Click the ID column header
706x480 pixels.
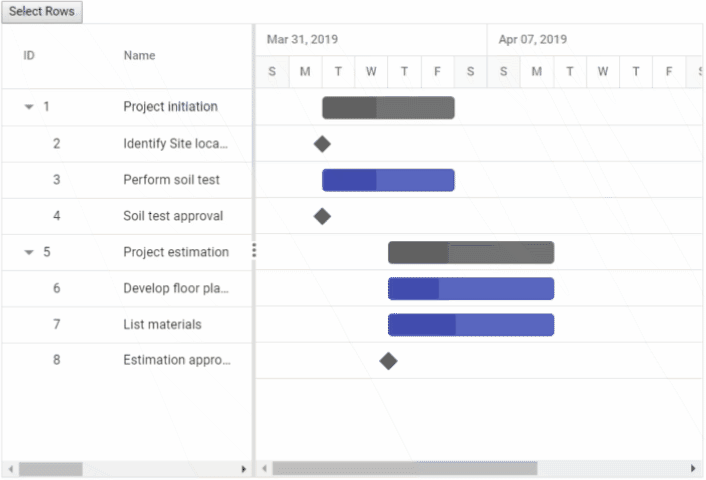tap(30, 56)
